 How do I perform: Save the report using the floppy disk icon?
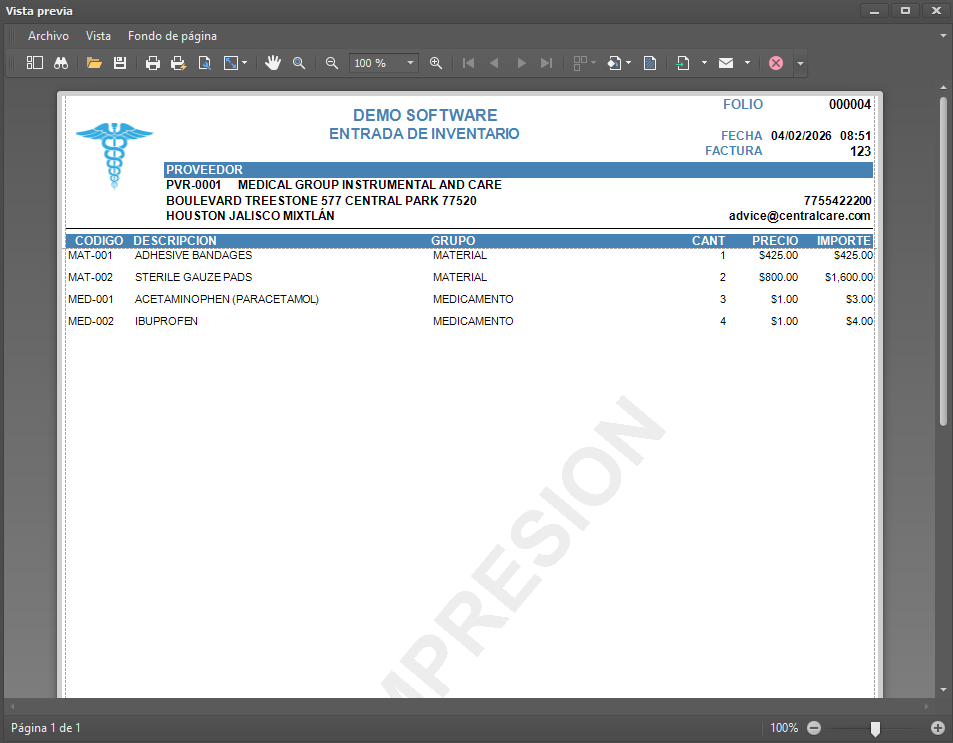point(120,63)
